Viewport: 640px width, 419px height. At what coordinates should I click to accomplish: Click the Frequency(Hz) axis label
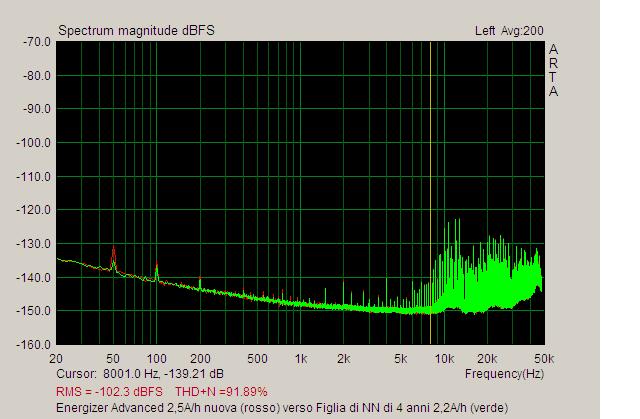504,374
